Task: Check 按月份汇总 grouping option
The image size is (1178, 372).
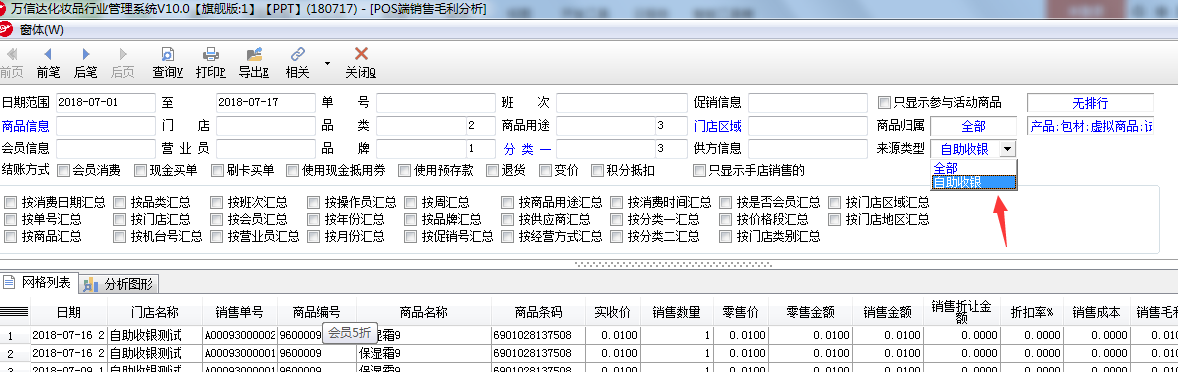Action: click(x=313, y=237)
